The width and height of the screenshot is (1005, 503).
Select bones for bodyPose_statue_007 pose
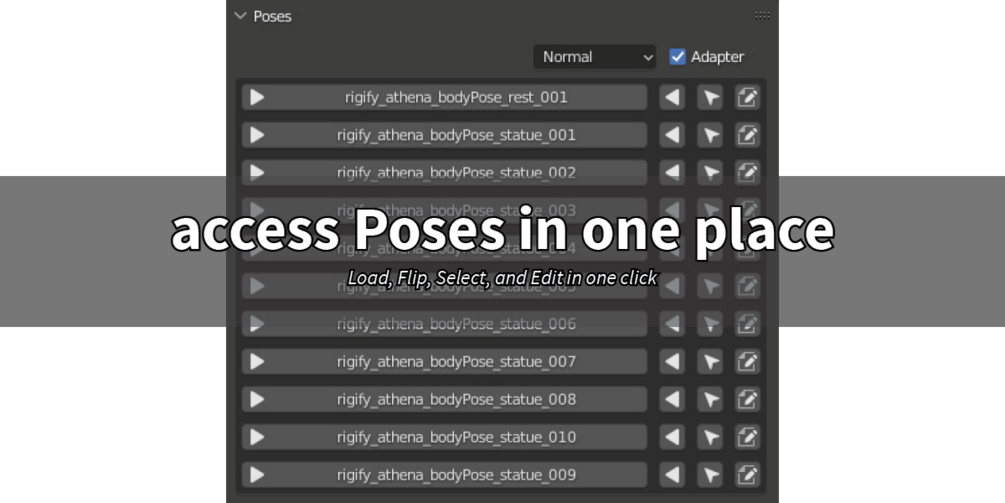710,361
